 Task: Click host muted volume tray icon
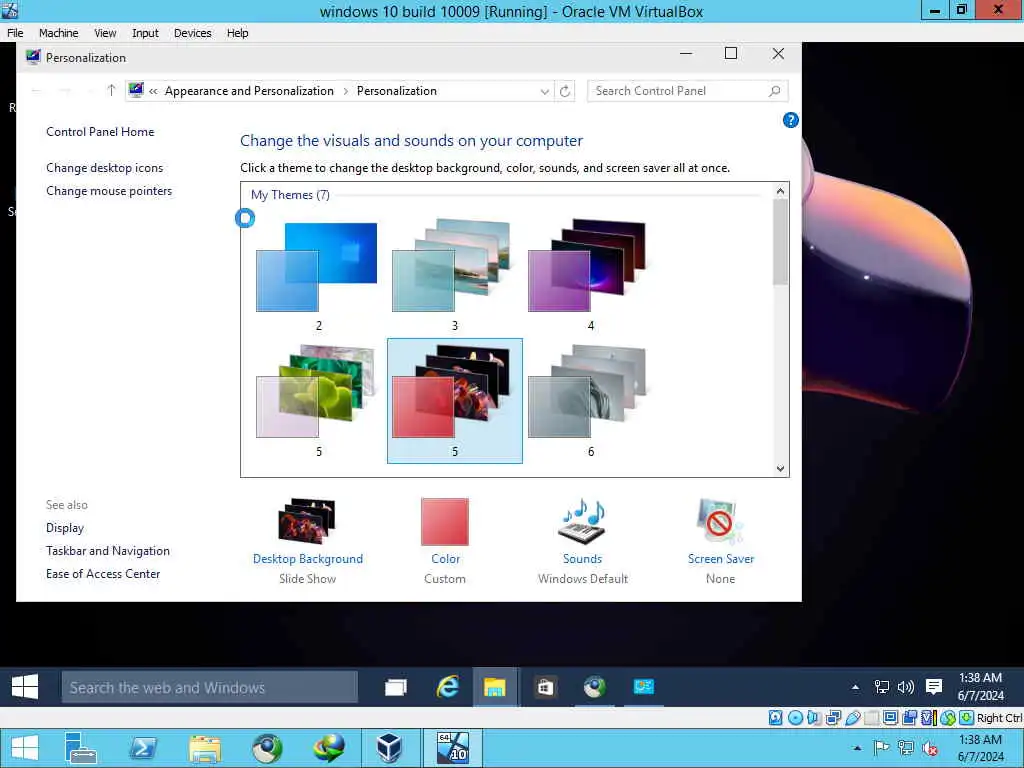point(930,748)
